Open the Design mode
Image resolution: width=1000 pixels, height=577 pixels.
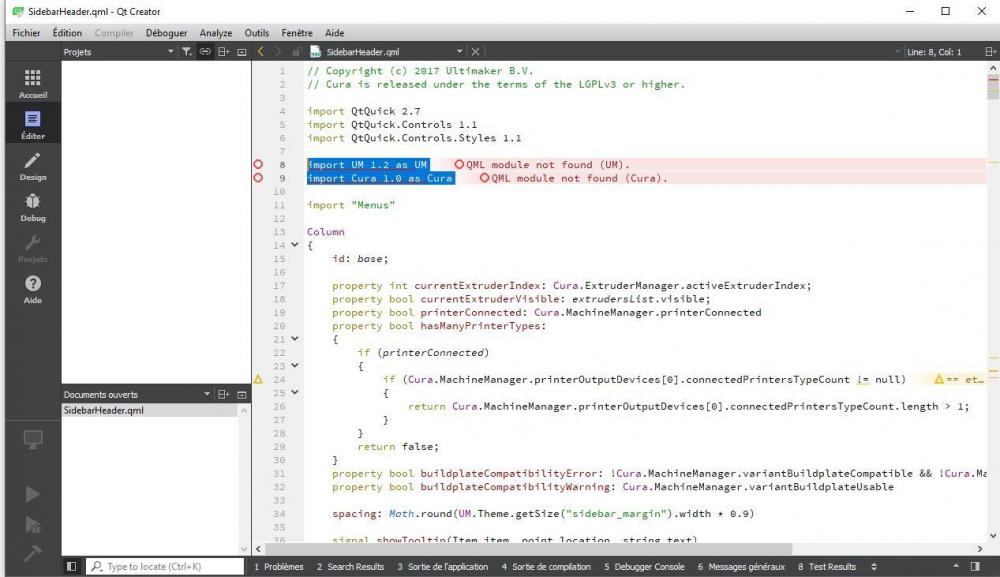click(33, 166)
